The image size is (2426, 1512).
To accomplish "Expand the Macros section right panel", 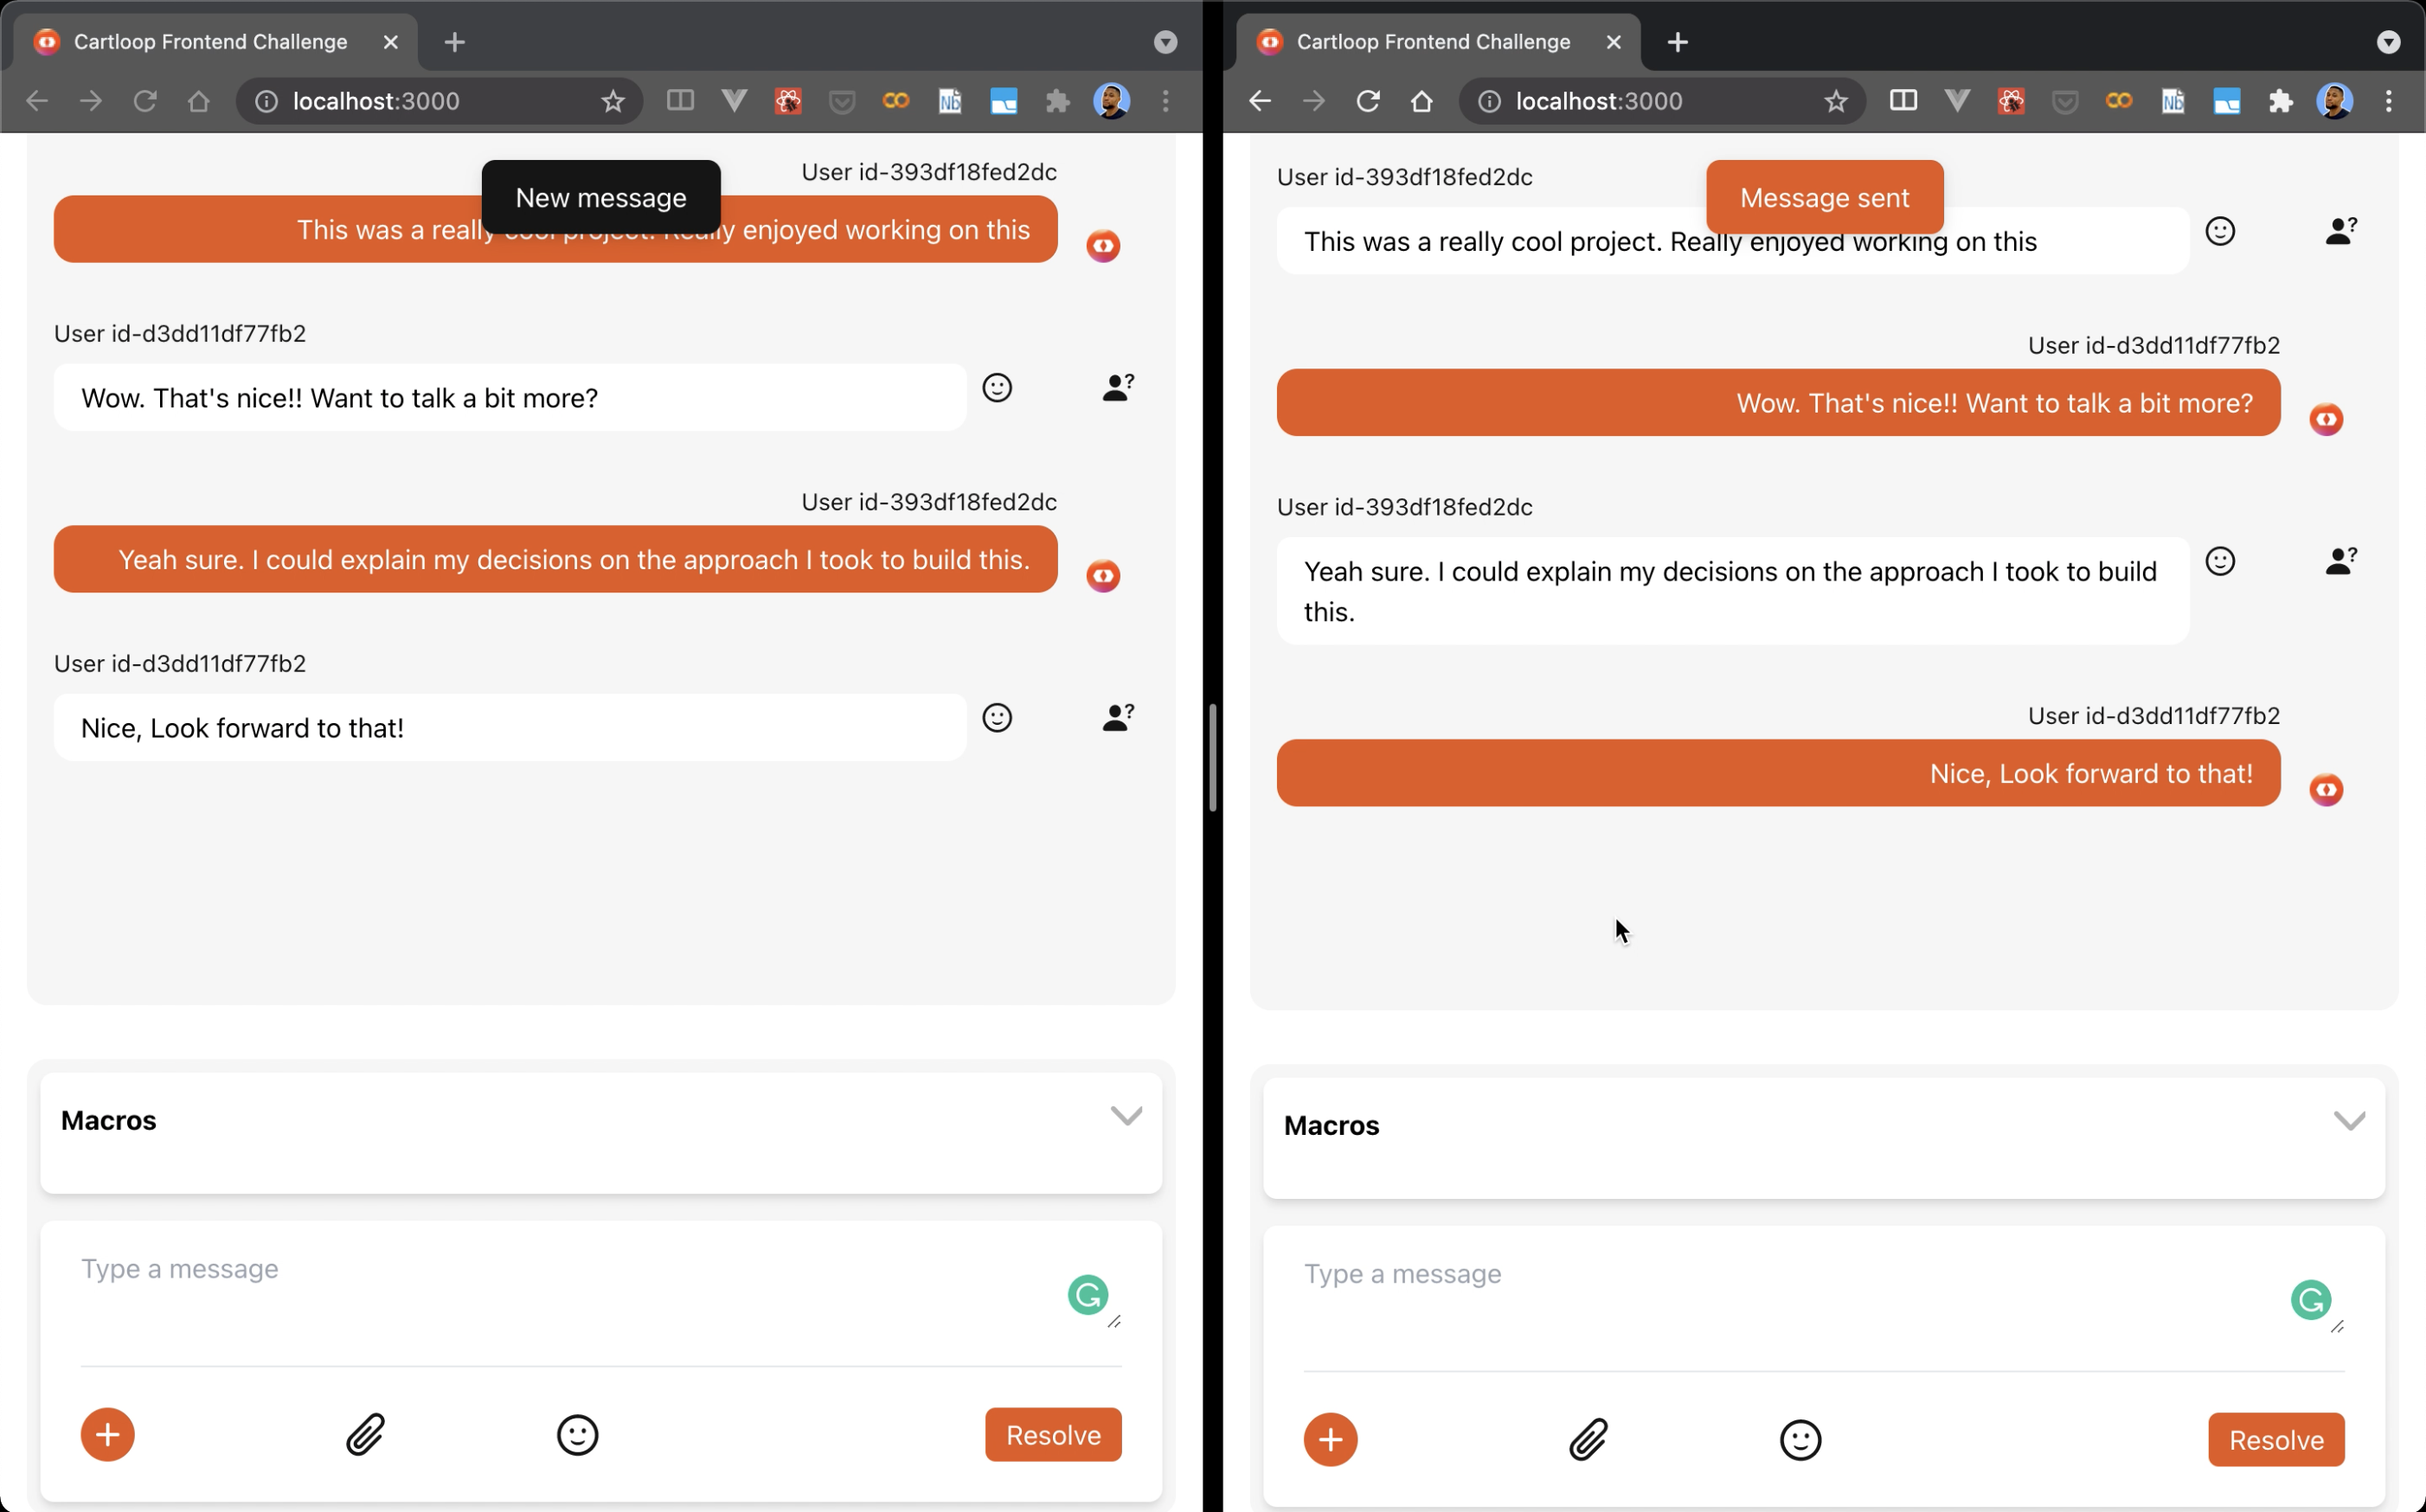I will coord(2349,1122).
